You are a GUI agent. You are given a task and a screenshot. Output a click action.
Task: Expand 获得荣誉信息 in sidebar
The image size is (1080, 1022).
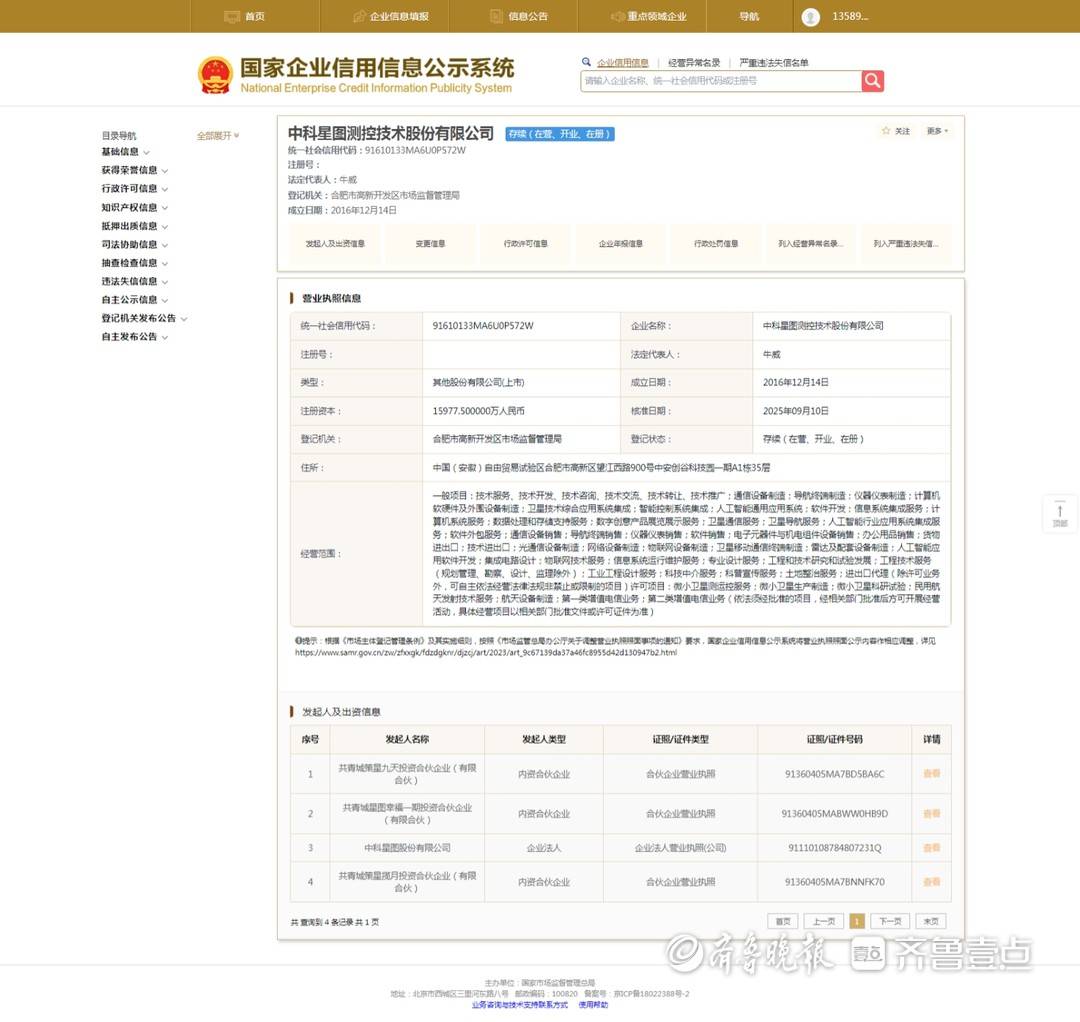(134, 170)
